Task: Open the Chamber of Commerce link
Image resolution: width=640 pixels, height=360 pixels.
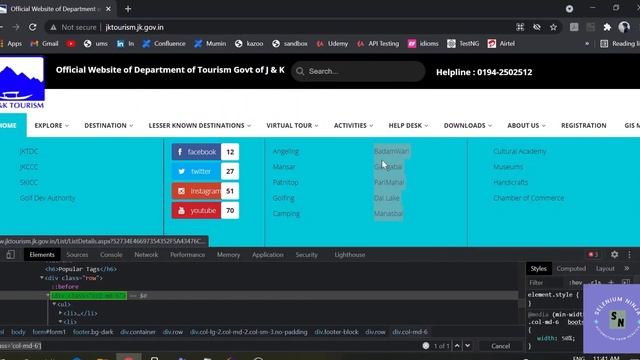Action: click(529, 198)
